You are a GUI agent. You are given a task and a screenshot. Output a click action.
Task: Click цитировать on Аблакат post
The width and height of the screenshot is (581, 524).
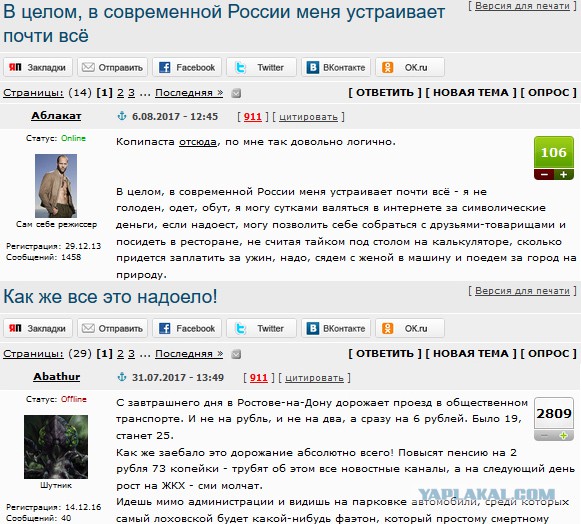coord(308,117)
